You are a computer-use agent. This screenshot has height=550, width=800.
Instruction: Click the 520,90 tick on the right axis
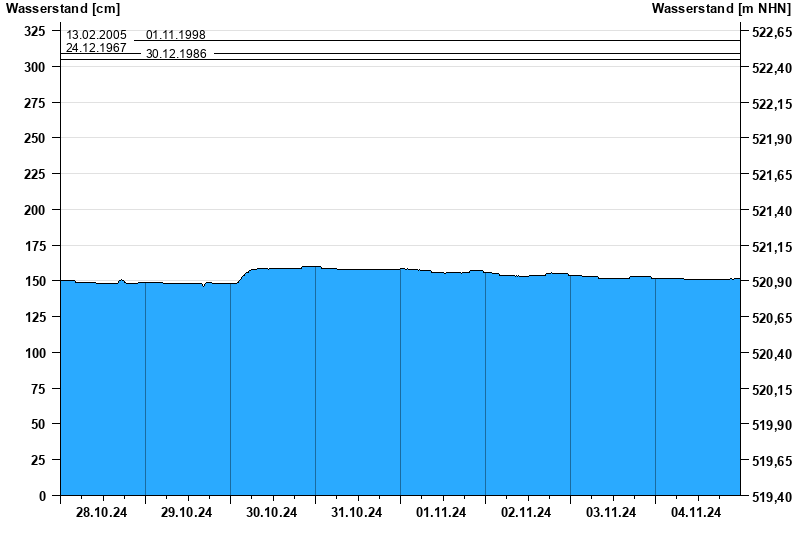[770, 282]
